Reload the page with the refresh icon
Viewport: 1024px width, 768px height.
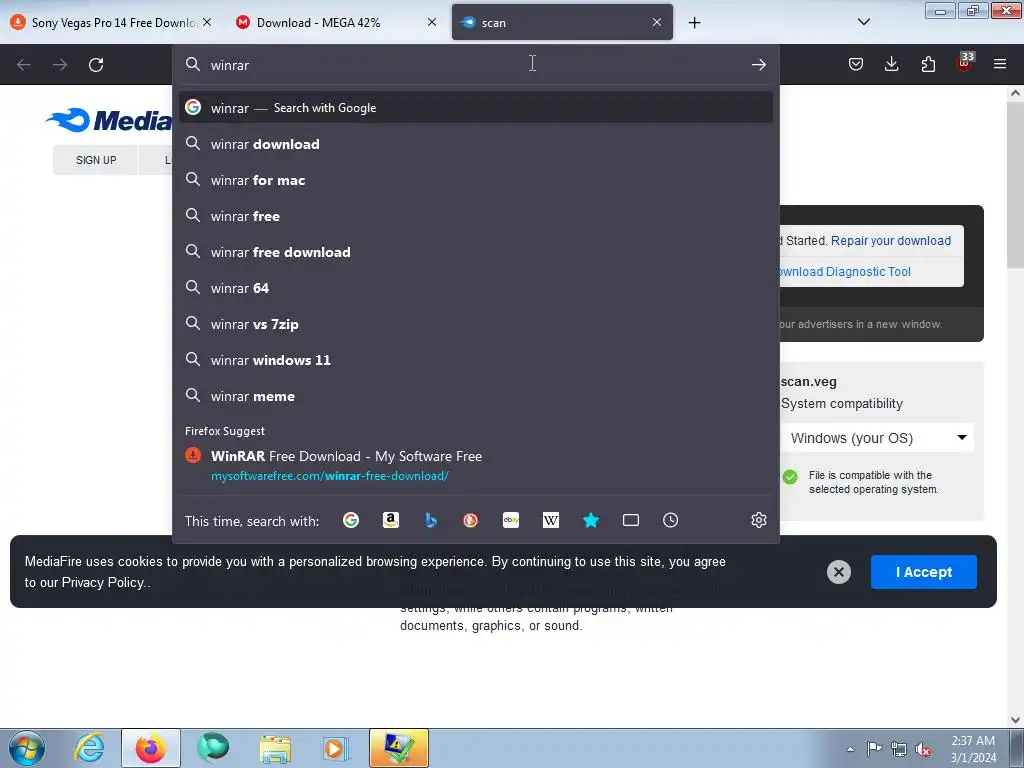[96, 65]
